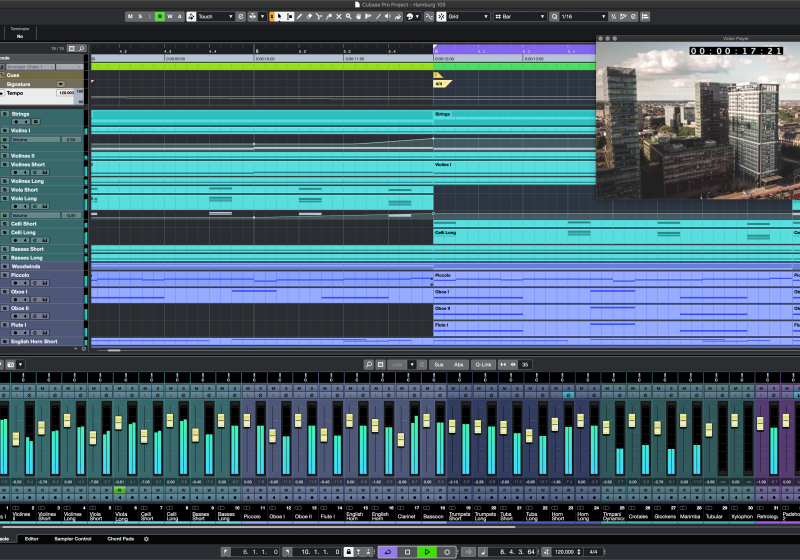Image resolution: width=800 pixels, height=560 pixels.
Task: Select the Draw pencil tool in toolbar
Action: pos(298,17)
